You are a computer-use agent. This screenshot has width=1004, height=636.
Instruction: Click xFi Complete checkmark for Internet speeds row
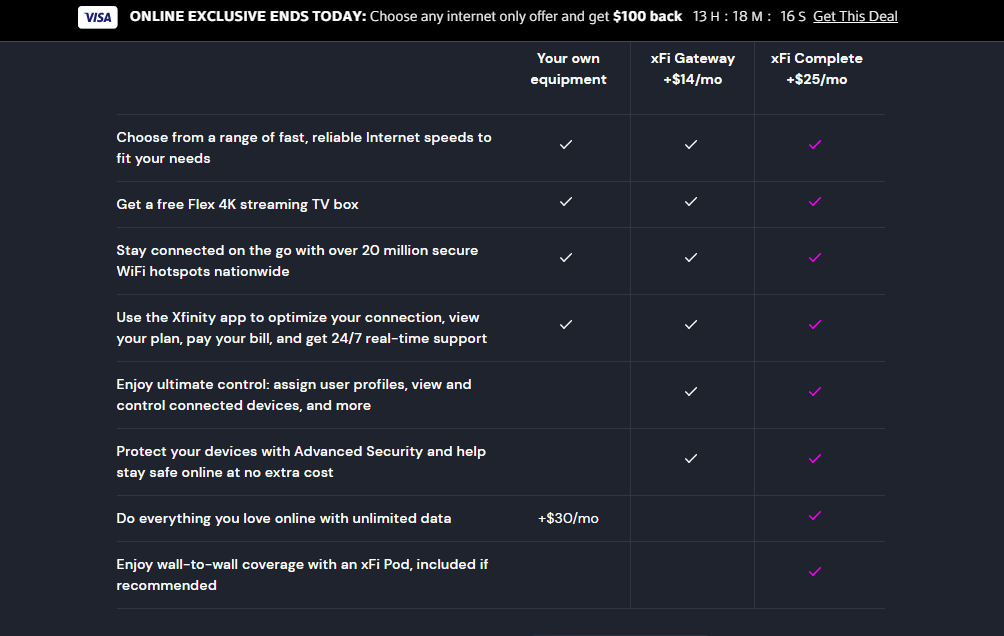click(814, 145)
